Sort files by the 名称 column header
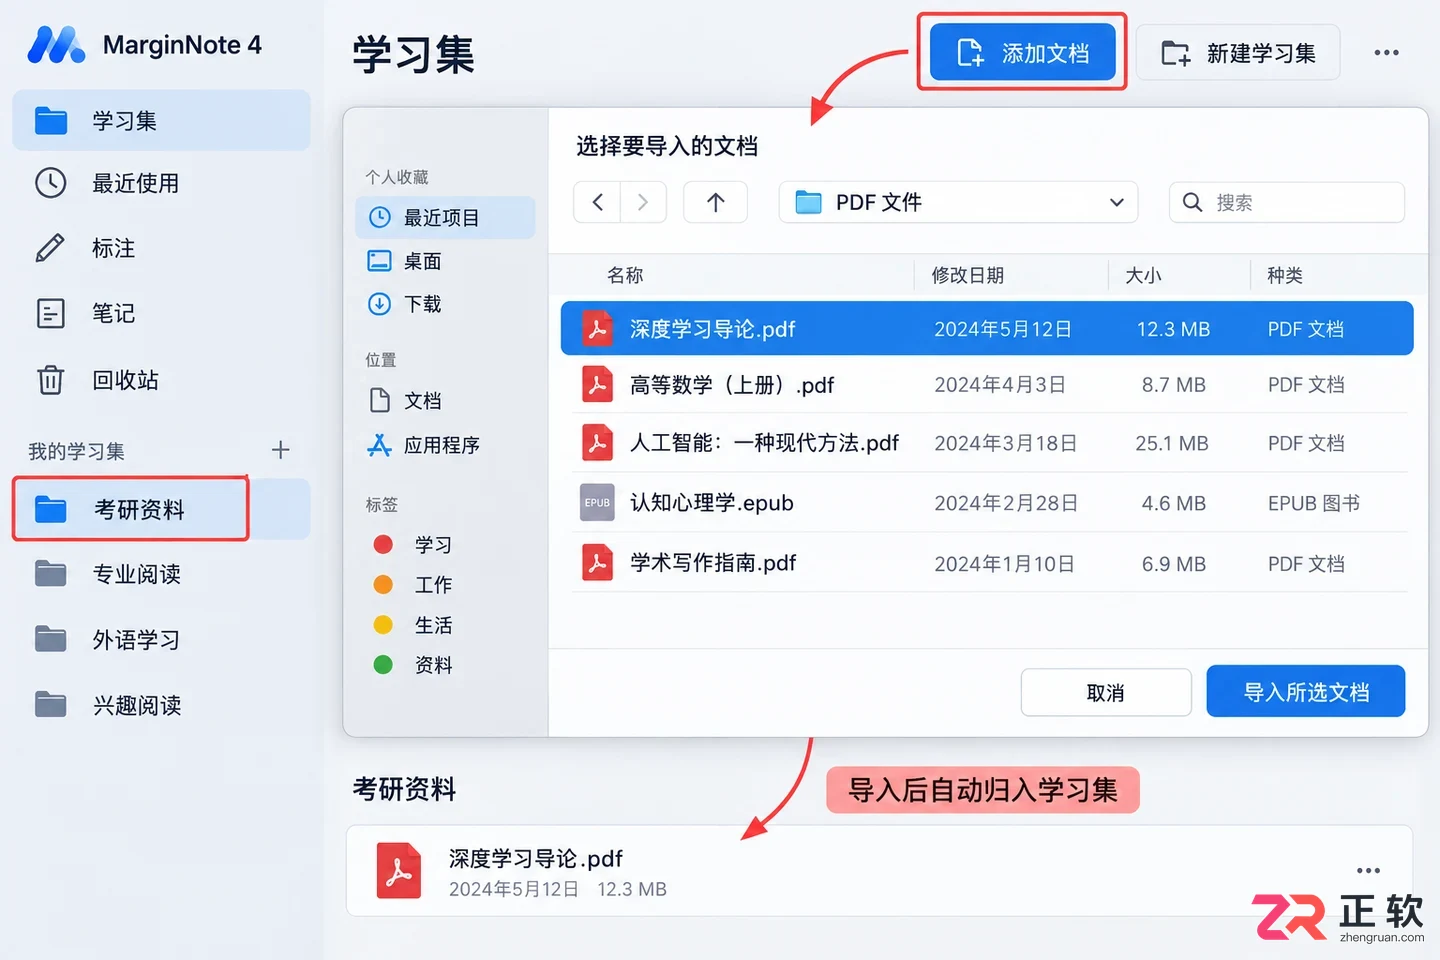This screenshot has width=1440, height=960. [x=625, y=275]
